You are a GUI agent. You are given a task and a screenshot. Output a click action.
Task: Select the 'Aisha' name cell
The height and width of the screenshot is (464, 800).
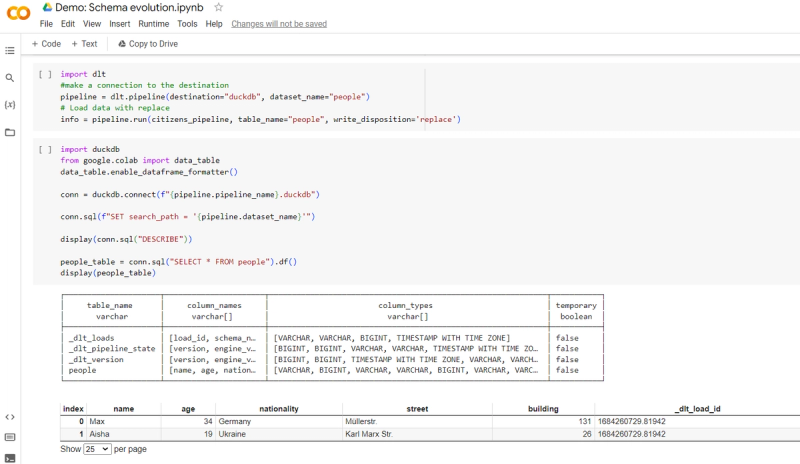click(124, 434)
